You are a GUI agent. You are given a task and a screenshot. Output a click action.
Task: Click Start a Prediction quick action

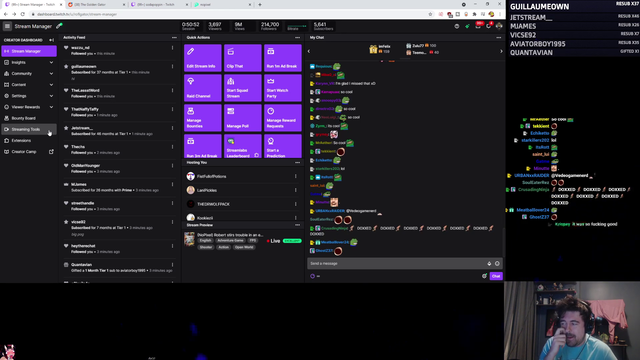tap(282, 146)
